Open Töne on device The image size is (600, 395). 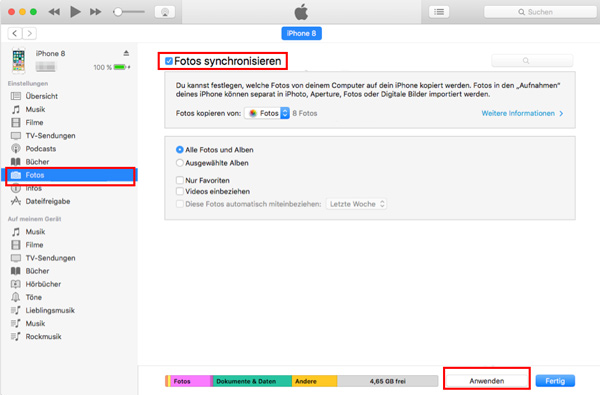pos(33,297)
